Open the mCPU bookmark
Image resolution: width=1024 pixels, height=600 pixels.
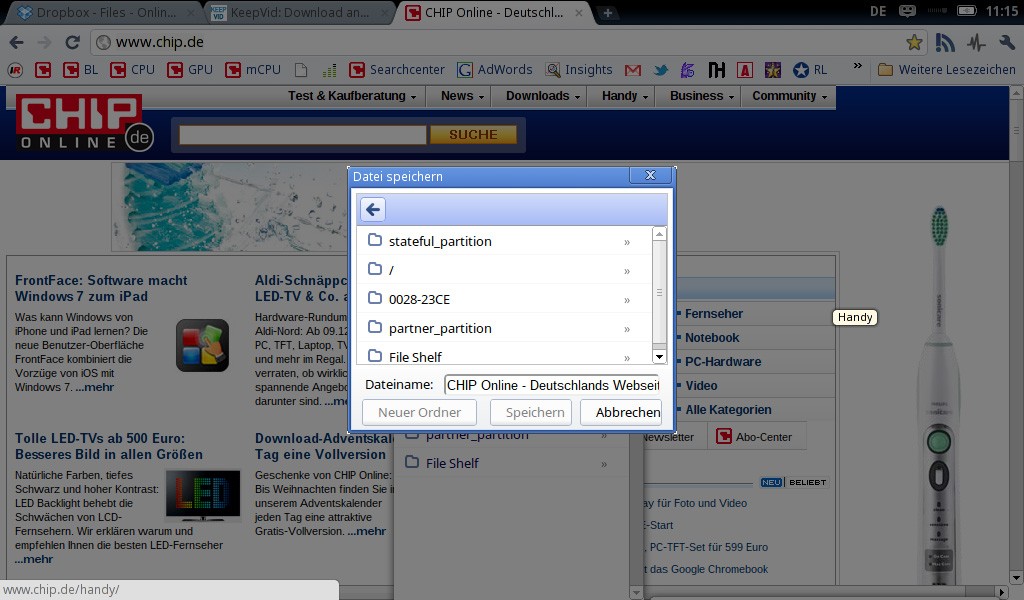coord(253,70)
